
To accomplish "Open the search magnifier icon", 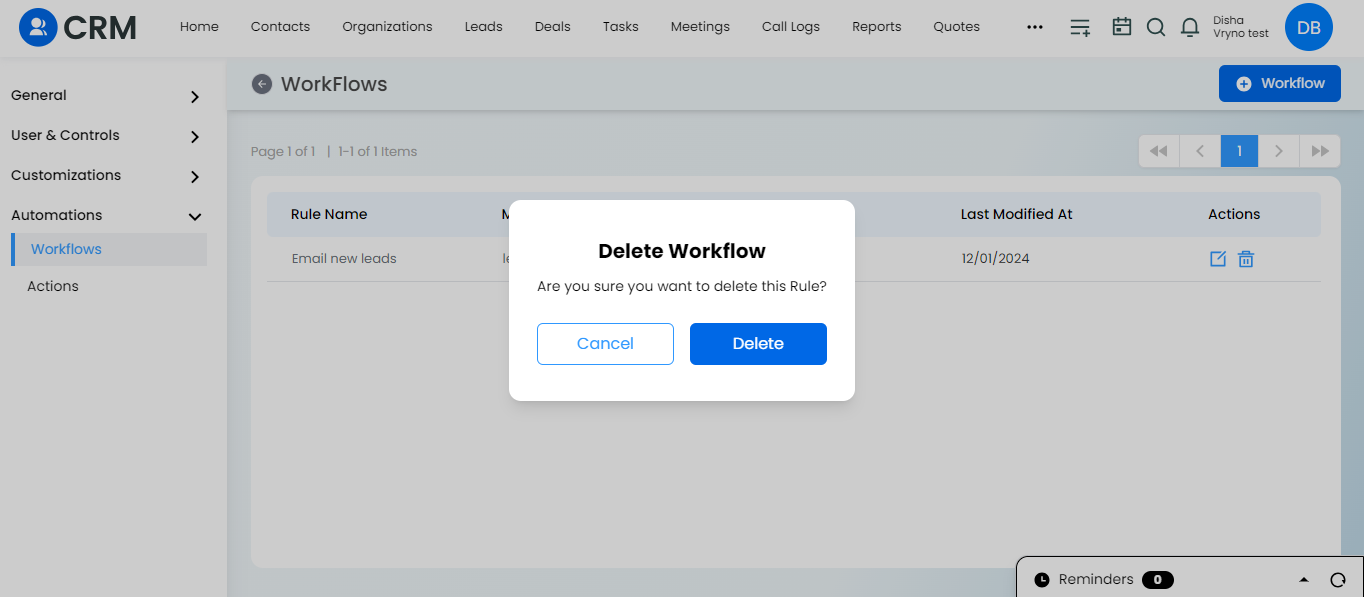I will point(1155,27).
